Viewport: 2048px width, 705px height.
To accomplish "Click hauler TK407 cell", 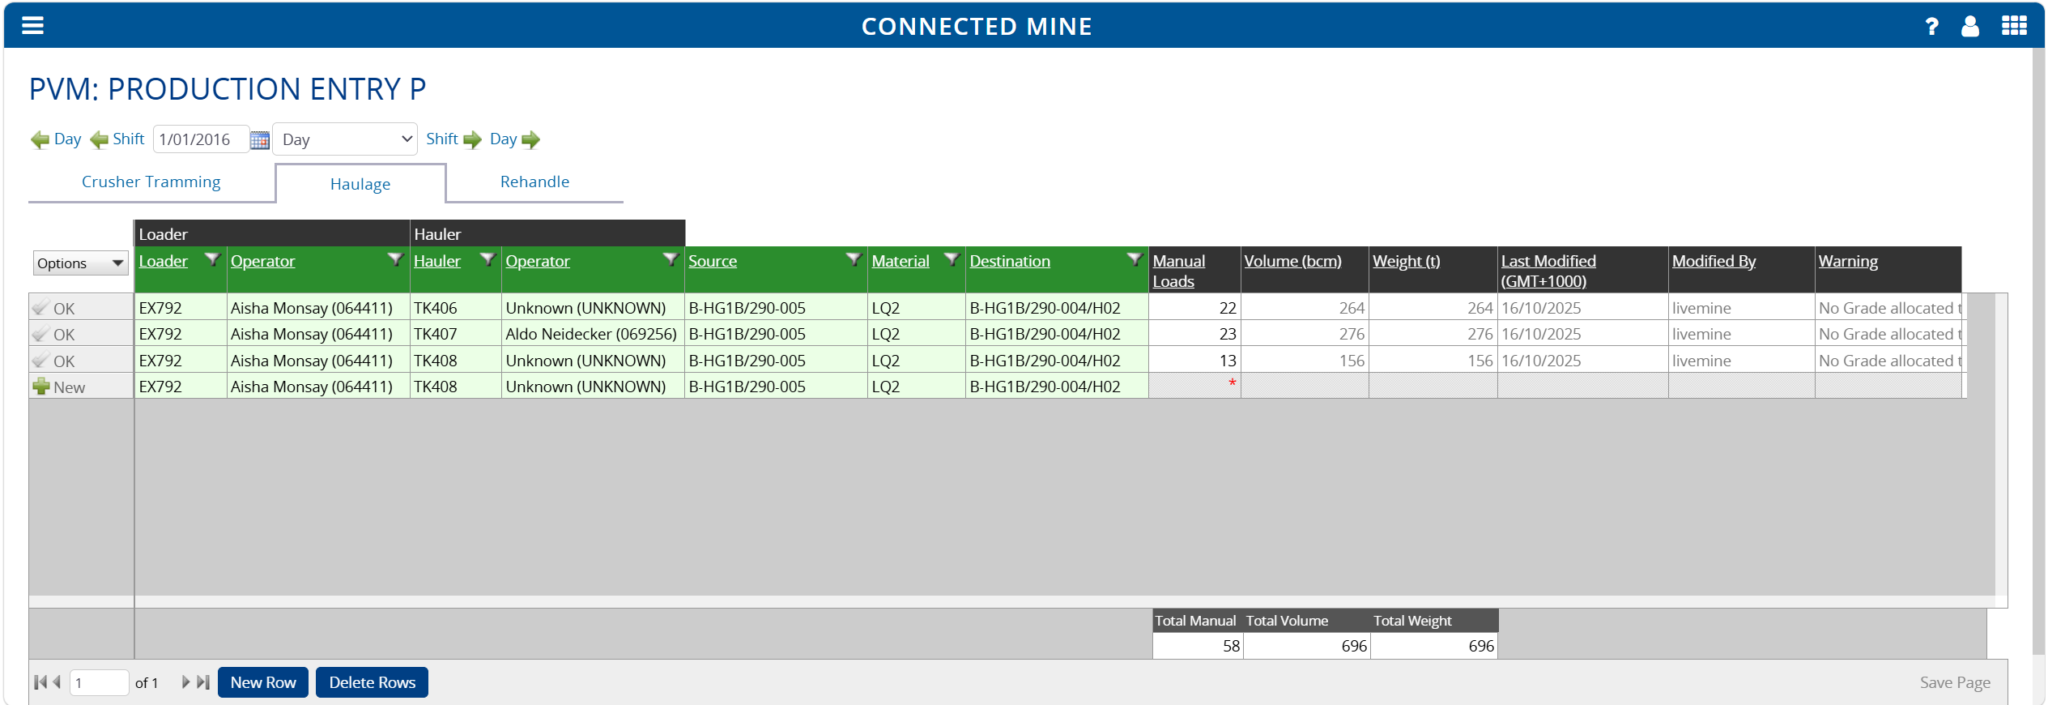I will [x=455, y=334].
